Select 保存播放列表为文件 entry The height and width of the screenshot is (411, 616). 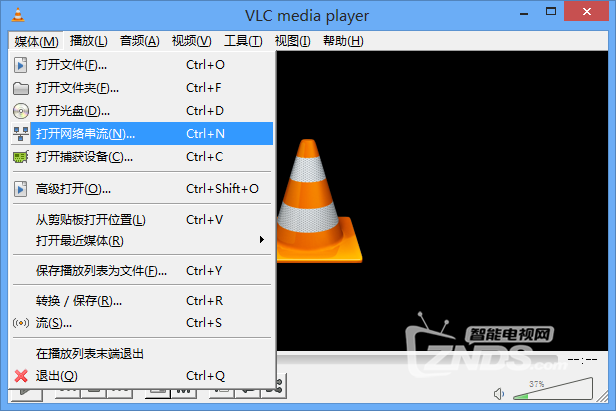(141, 271)
